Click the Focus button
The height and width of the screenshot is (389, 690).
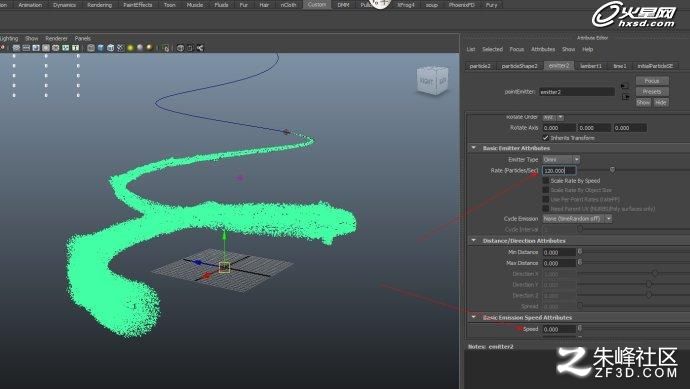[x=652, y=81]
